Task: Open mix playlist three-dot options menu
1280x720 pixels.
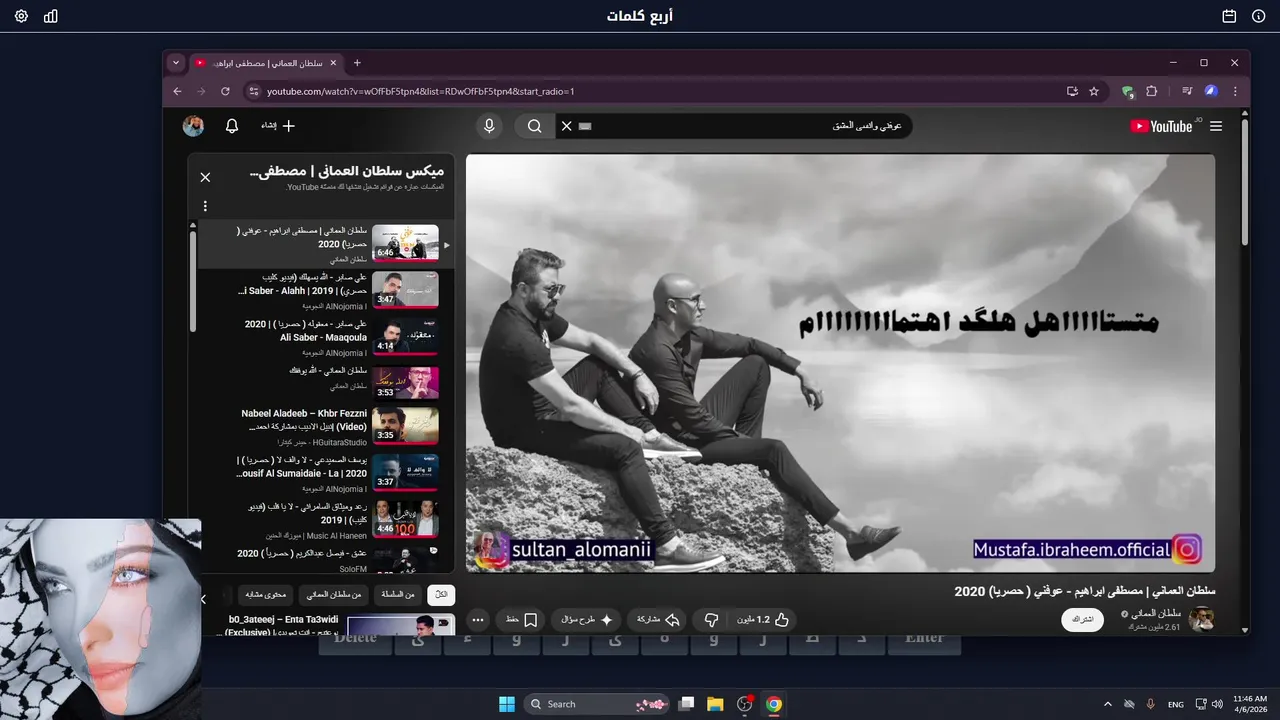Action: tap(205, 206)
